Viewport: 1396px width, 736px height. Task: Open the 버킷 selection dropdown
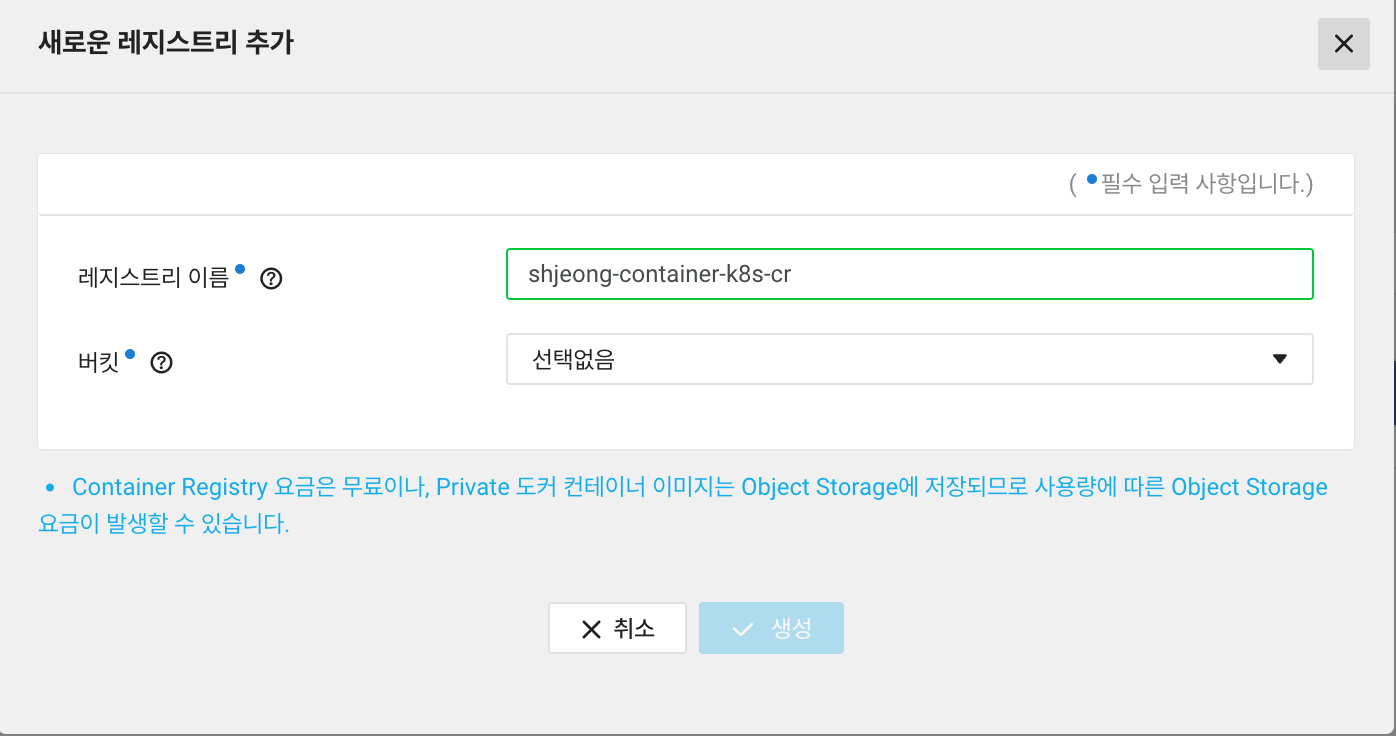(908, 358)
